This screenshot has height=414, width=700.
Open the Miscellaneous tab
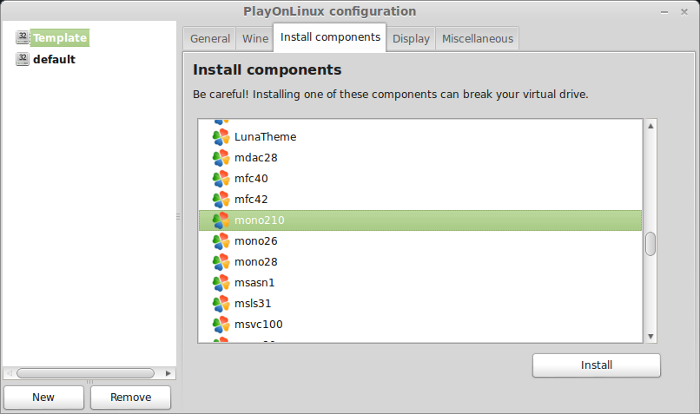coord(477,39)
